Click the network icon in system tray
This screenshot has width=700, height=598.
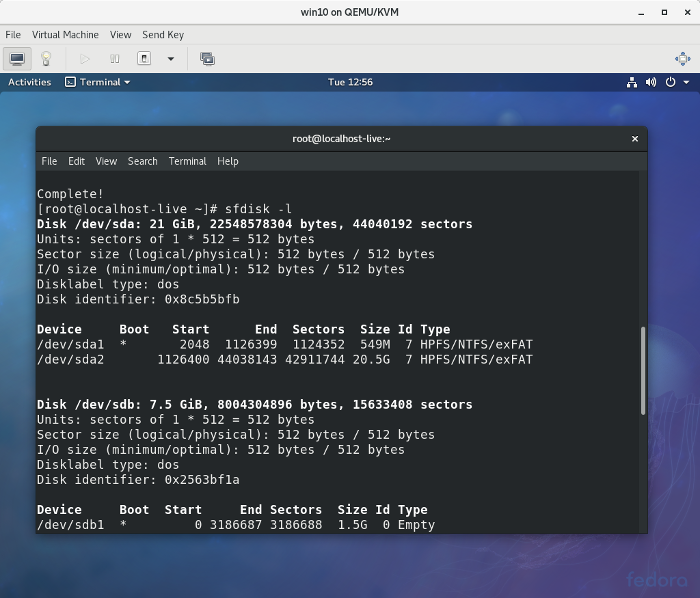[x=632, y=82]
